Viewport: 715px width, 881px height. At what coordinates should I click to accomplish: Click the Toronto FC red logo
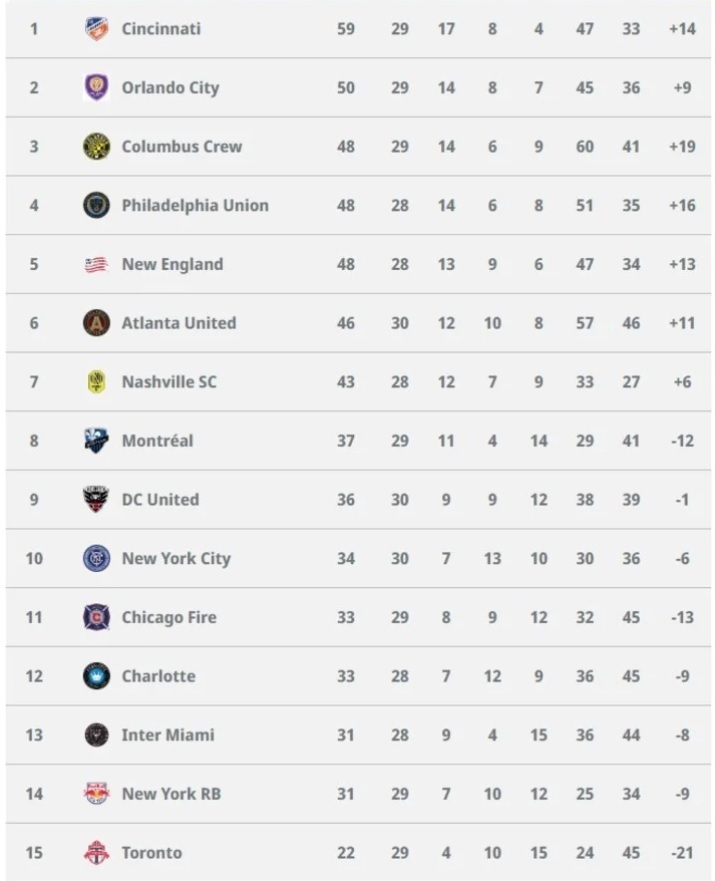click(x=96, y=853)
